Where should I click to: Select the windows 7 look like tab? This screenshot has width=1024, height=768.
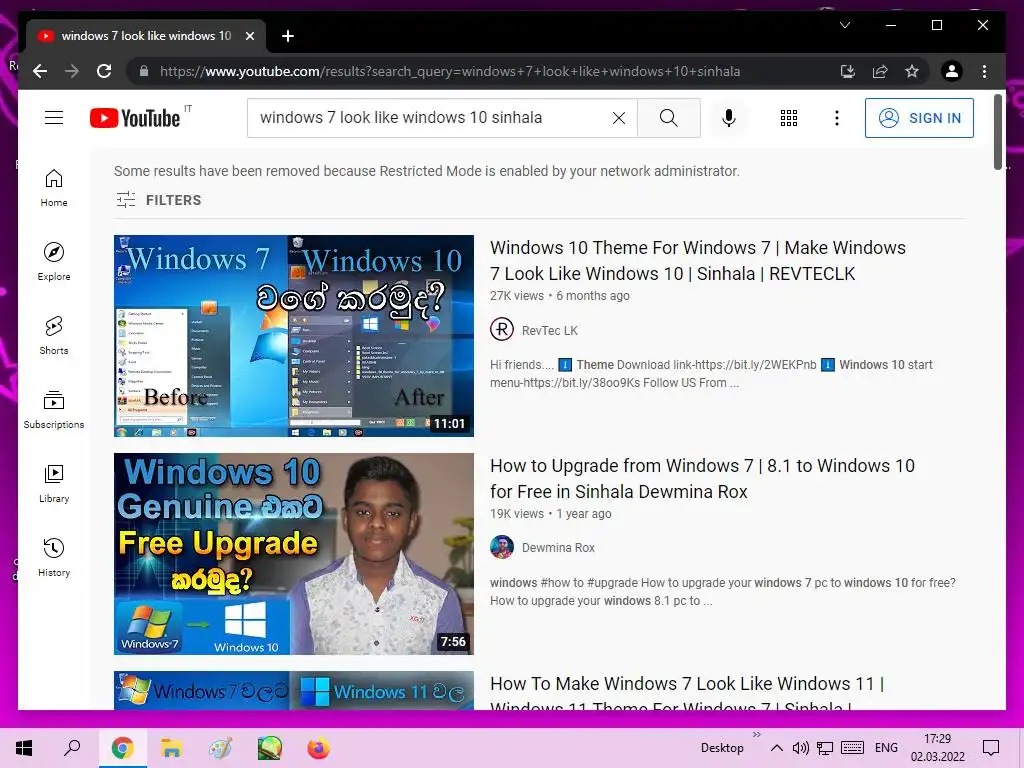[x=146, y=36]
